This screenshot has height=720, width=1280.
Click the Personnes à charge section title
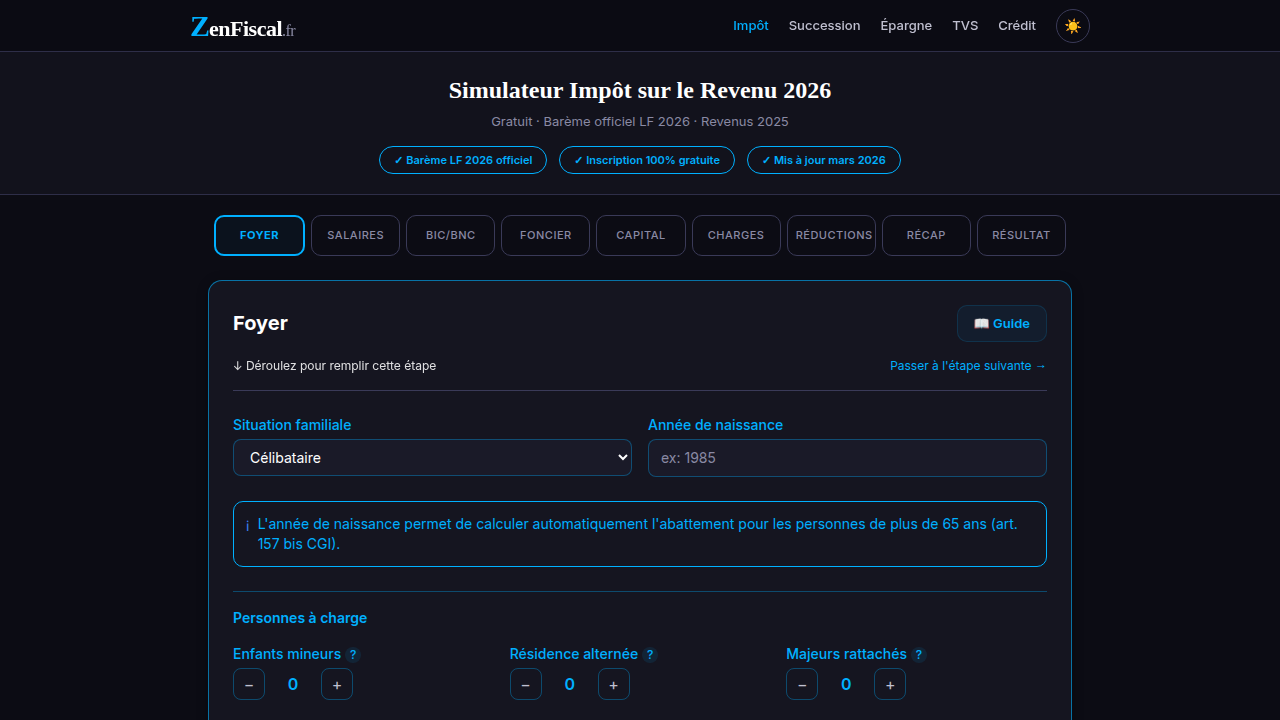(300, 618)
